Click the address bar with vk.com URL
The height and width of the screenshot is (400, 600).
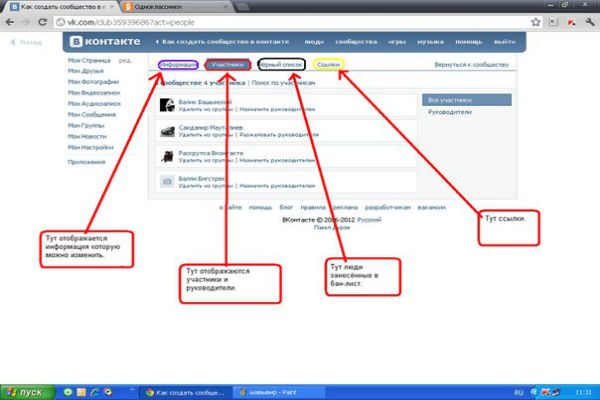[291, 22]
